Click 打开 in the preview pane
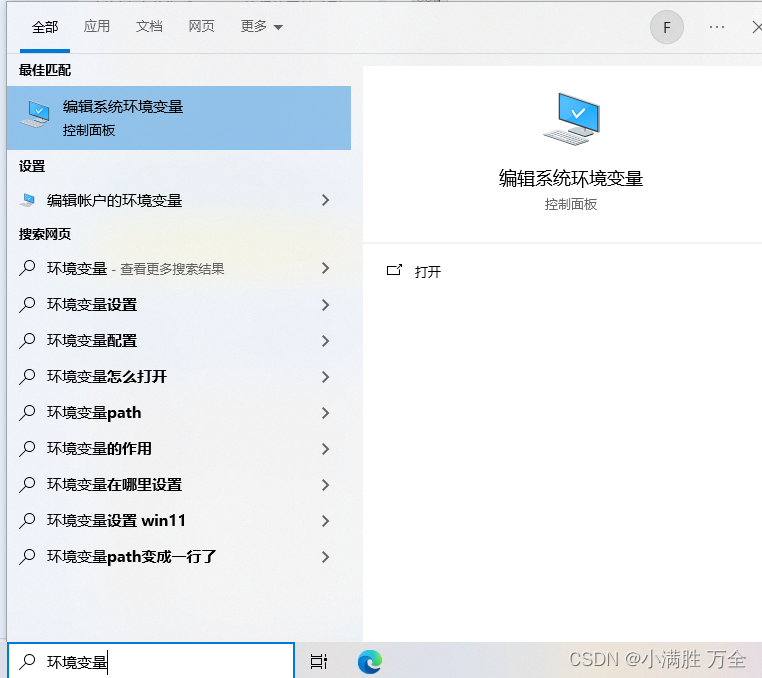 coord(428,272)
